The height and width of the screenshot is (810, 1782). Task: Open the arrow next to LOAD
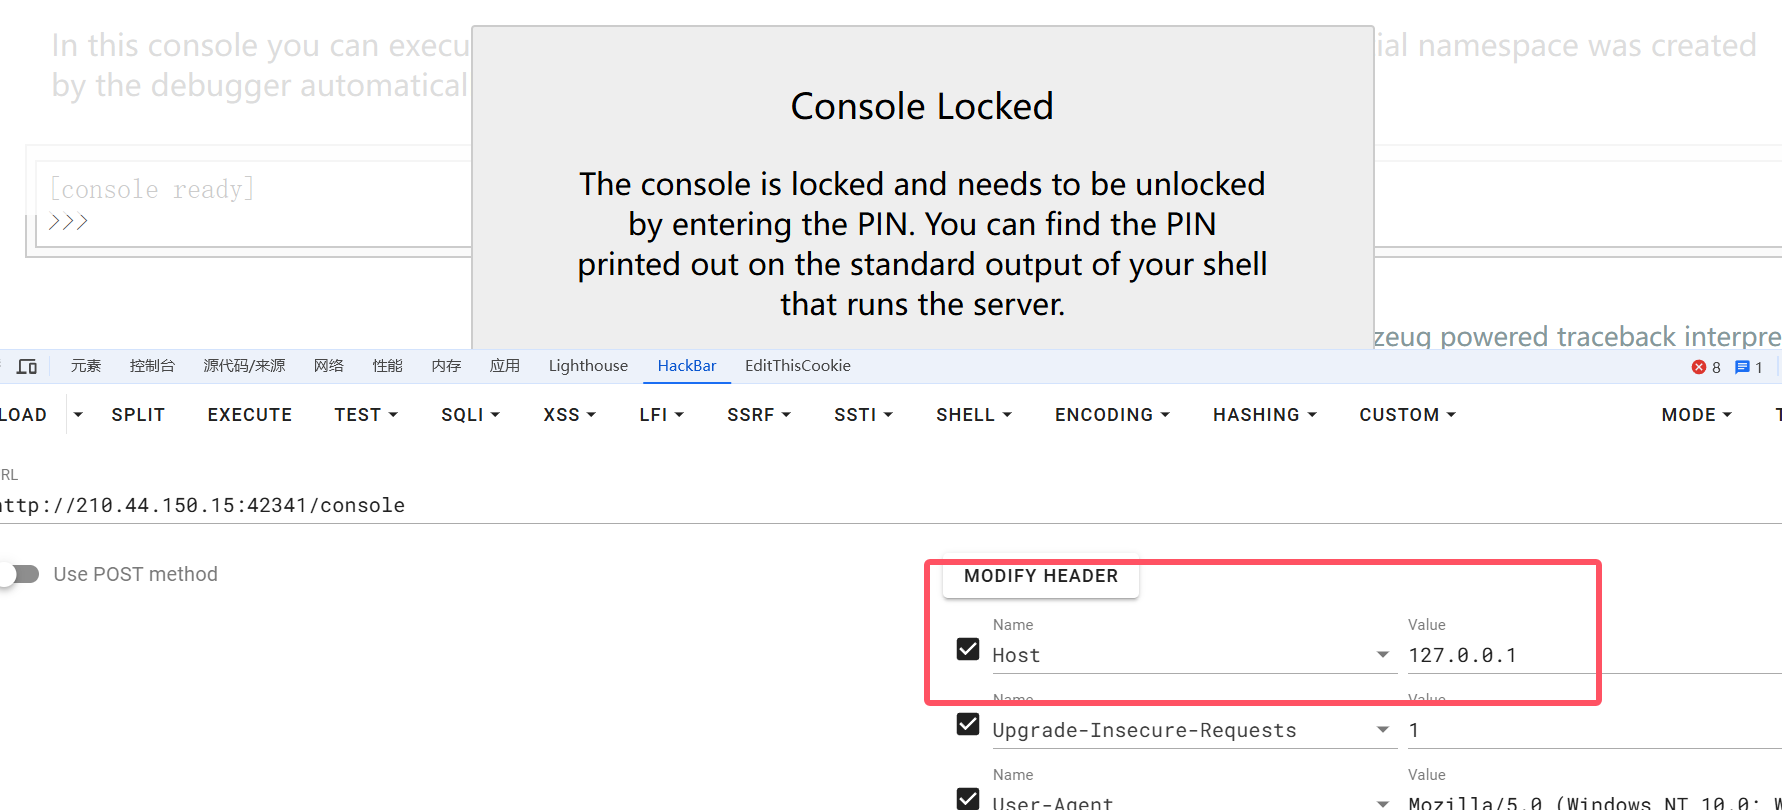[x=78, y=415]
